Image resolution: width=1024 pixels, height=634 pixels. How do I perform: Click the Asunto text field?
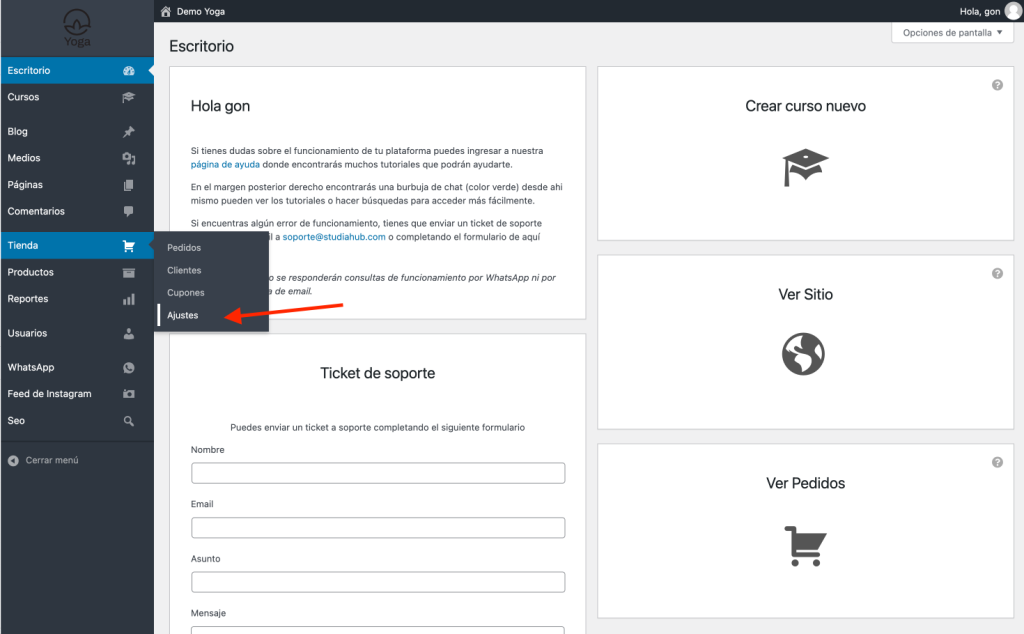tap(377, 582)
